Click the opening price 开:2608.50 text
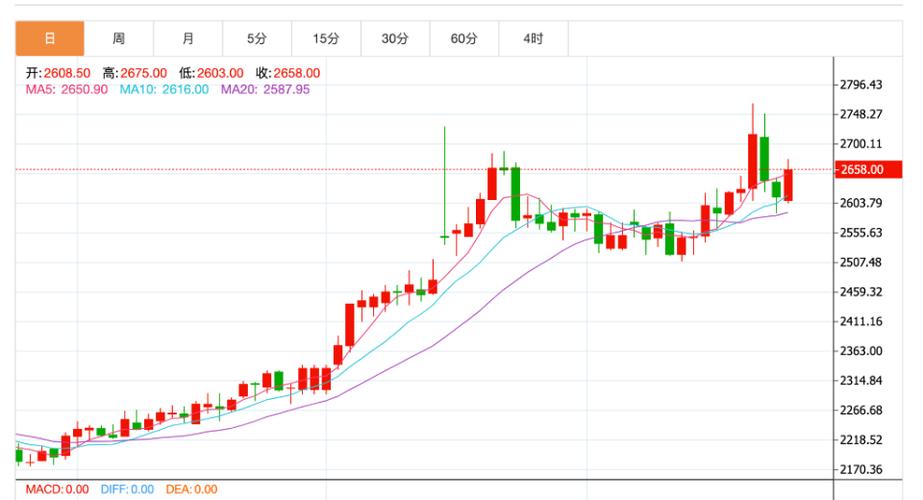The image size is (923, 500). coord(58,73)
